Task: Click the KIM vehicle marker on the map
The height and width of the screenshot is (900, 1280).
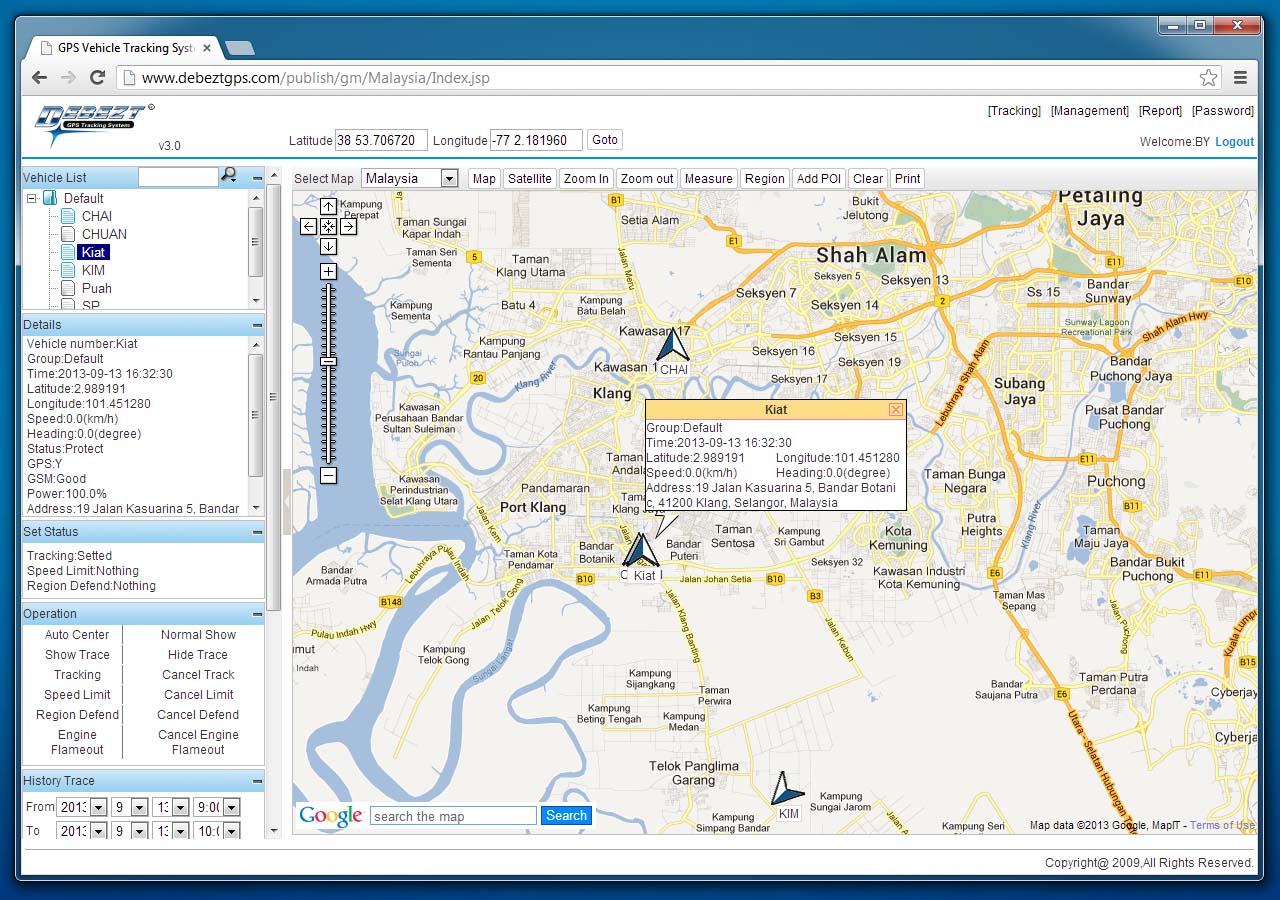Action: [x=787, y=789]
